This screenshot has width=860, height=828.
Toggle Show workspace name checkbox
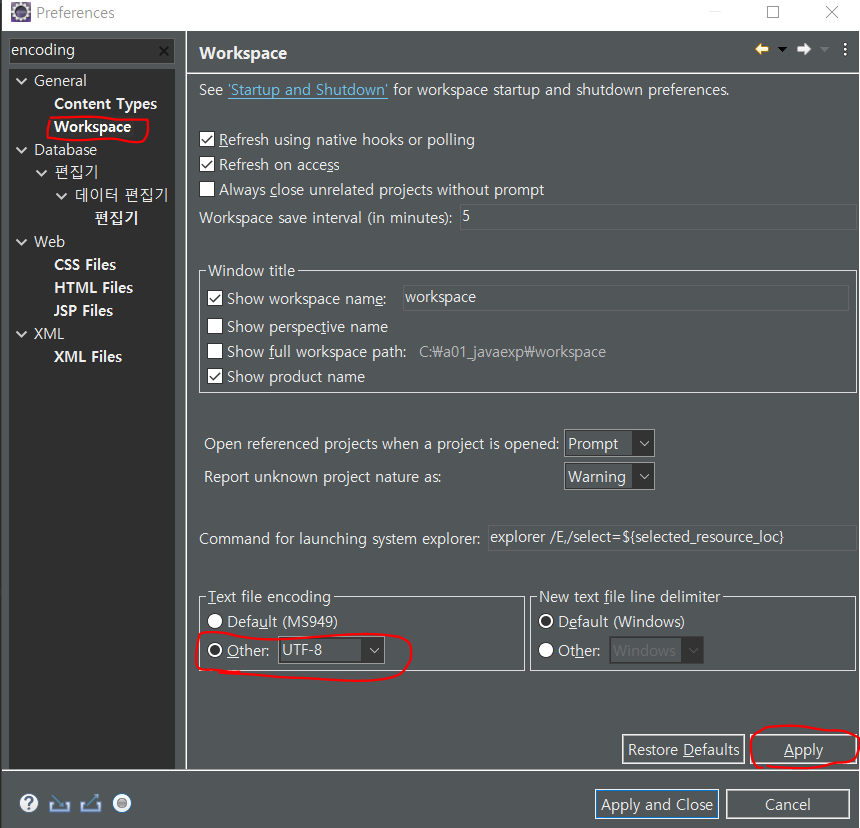point(215,298)
